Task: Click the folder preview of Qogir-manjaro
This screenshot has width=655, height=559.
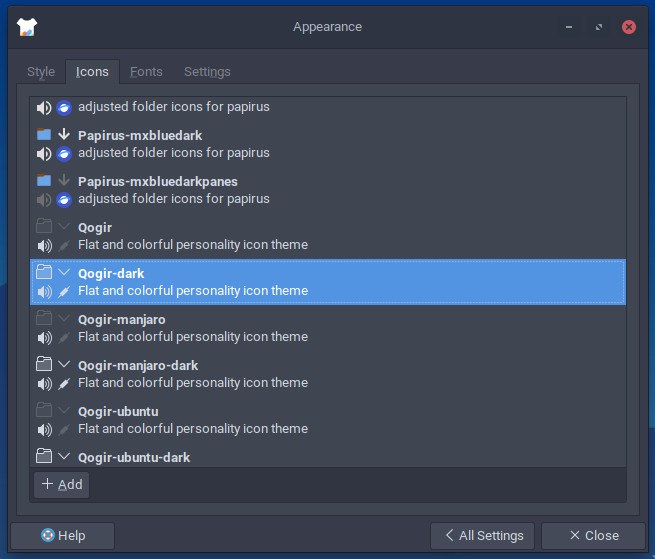Action: (x=44, y=318)
